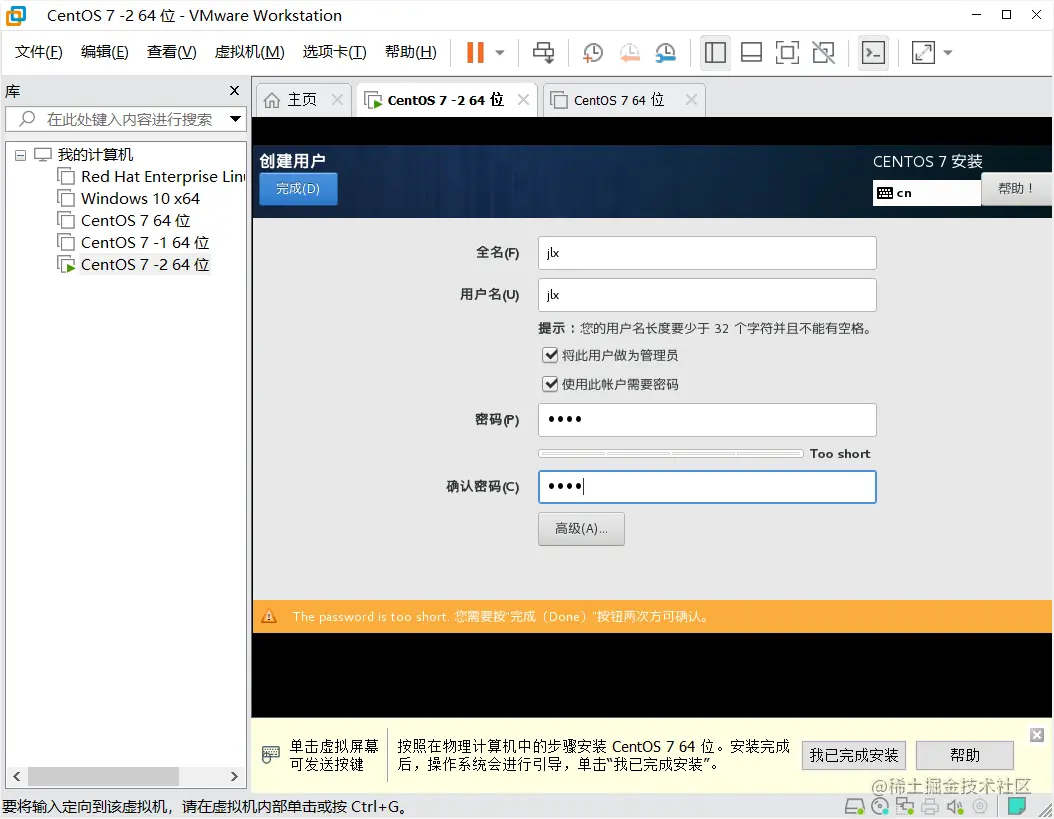Image resolution: width=1054 pixels, height=819 pixels.
Task: Enter full screen mode icon
Action: click(787, 52)
